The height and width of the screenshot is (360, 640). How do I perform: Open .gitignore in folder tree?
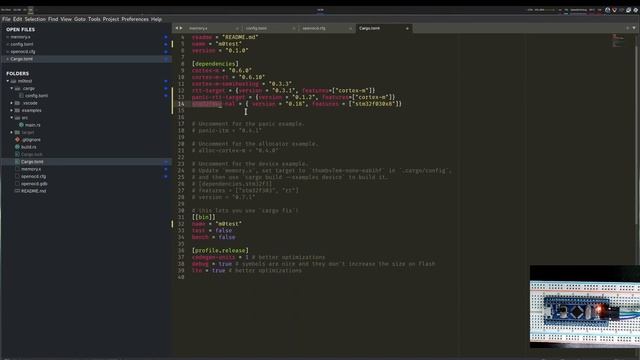tap(31, 140)
